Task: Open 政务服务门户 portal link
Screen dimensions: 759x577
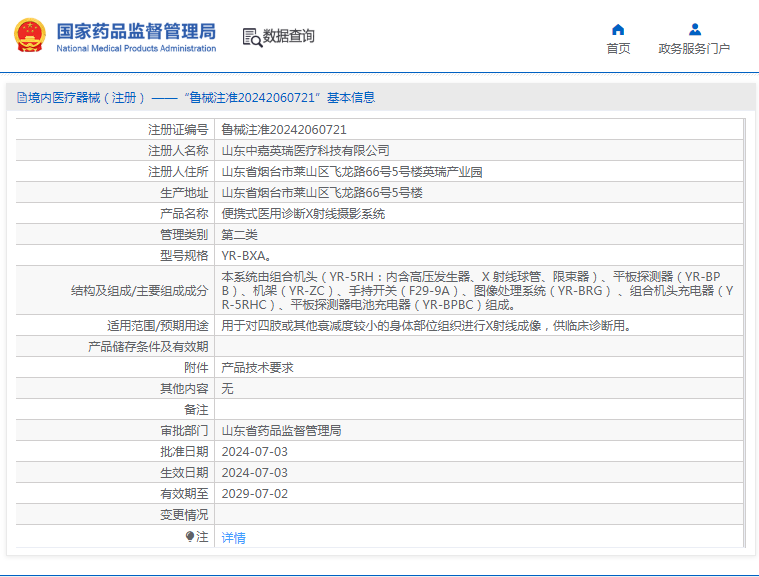Action: tap(694, 48)
